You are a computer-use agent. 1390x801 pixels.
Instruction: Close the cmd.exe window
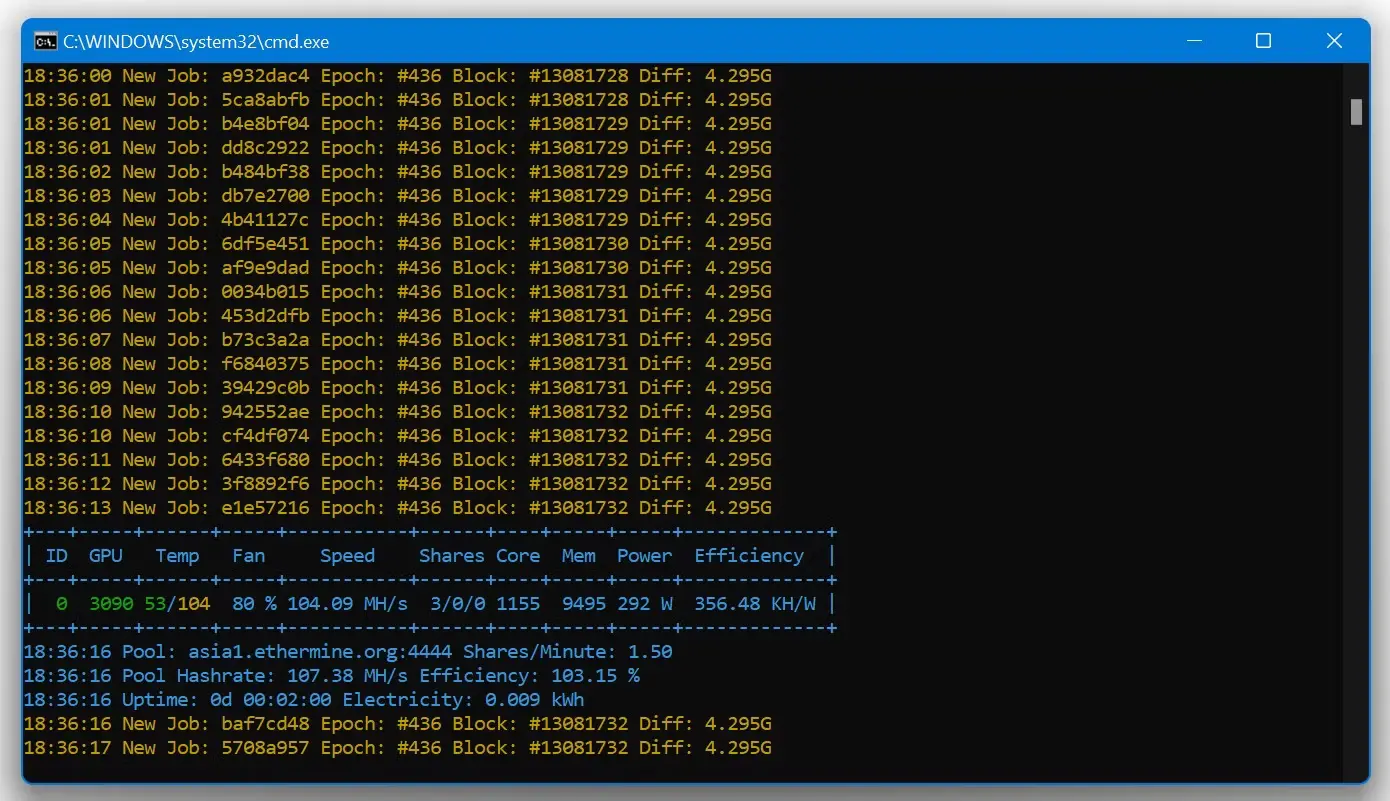(x=1334, y=41)
